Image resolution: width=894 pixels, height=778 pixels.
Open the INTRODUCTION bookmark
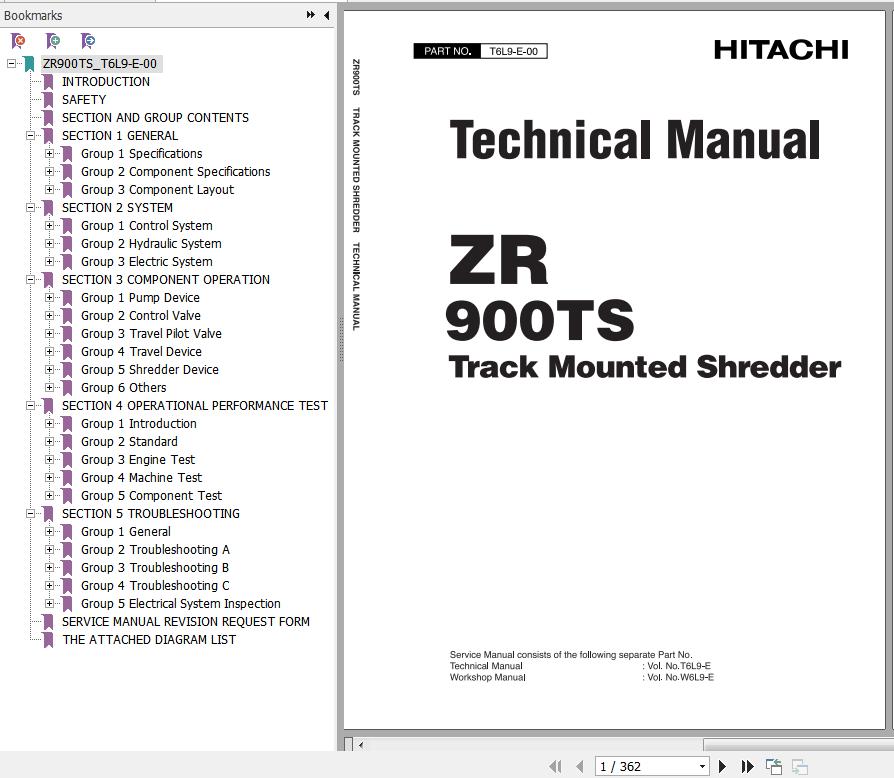click(106, 82)
